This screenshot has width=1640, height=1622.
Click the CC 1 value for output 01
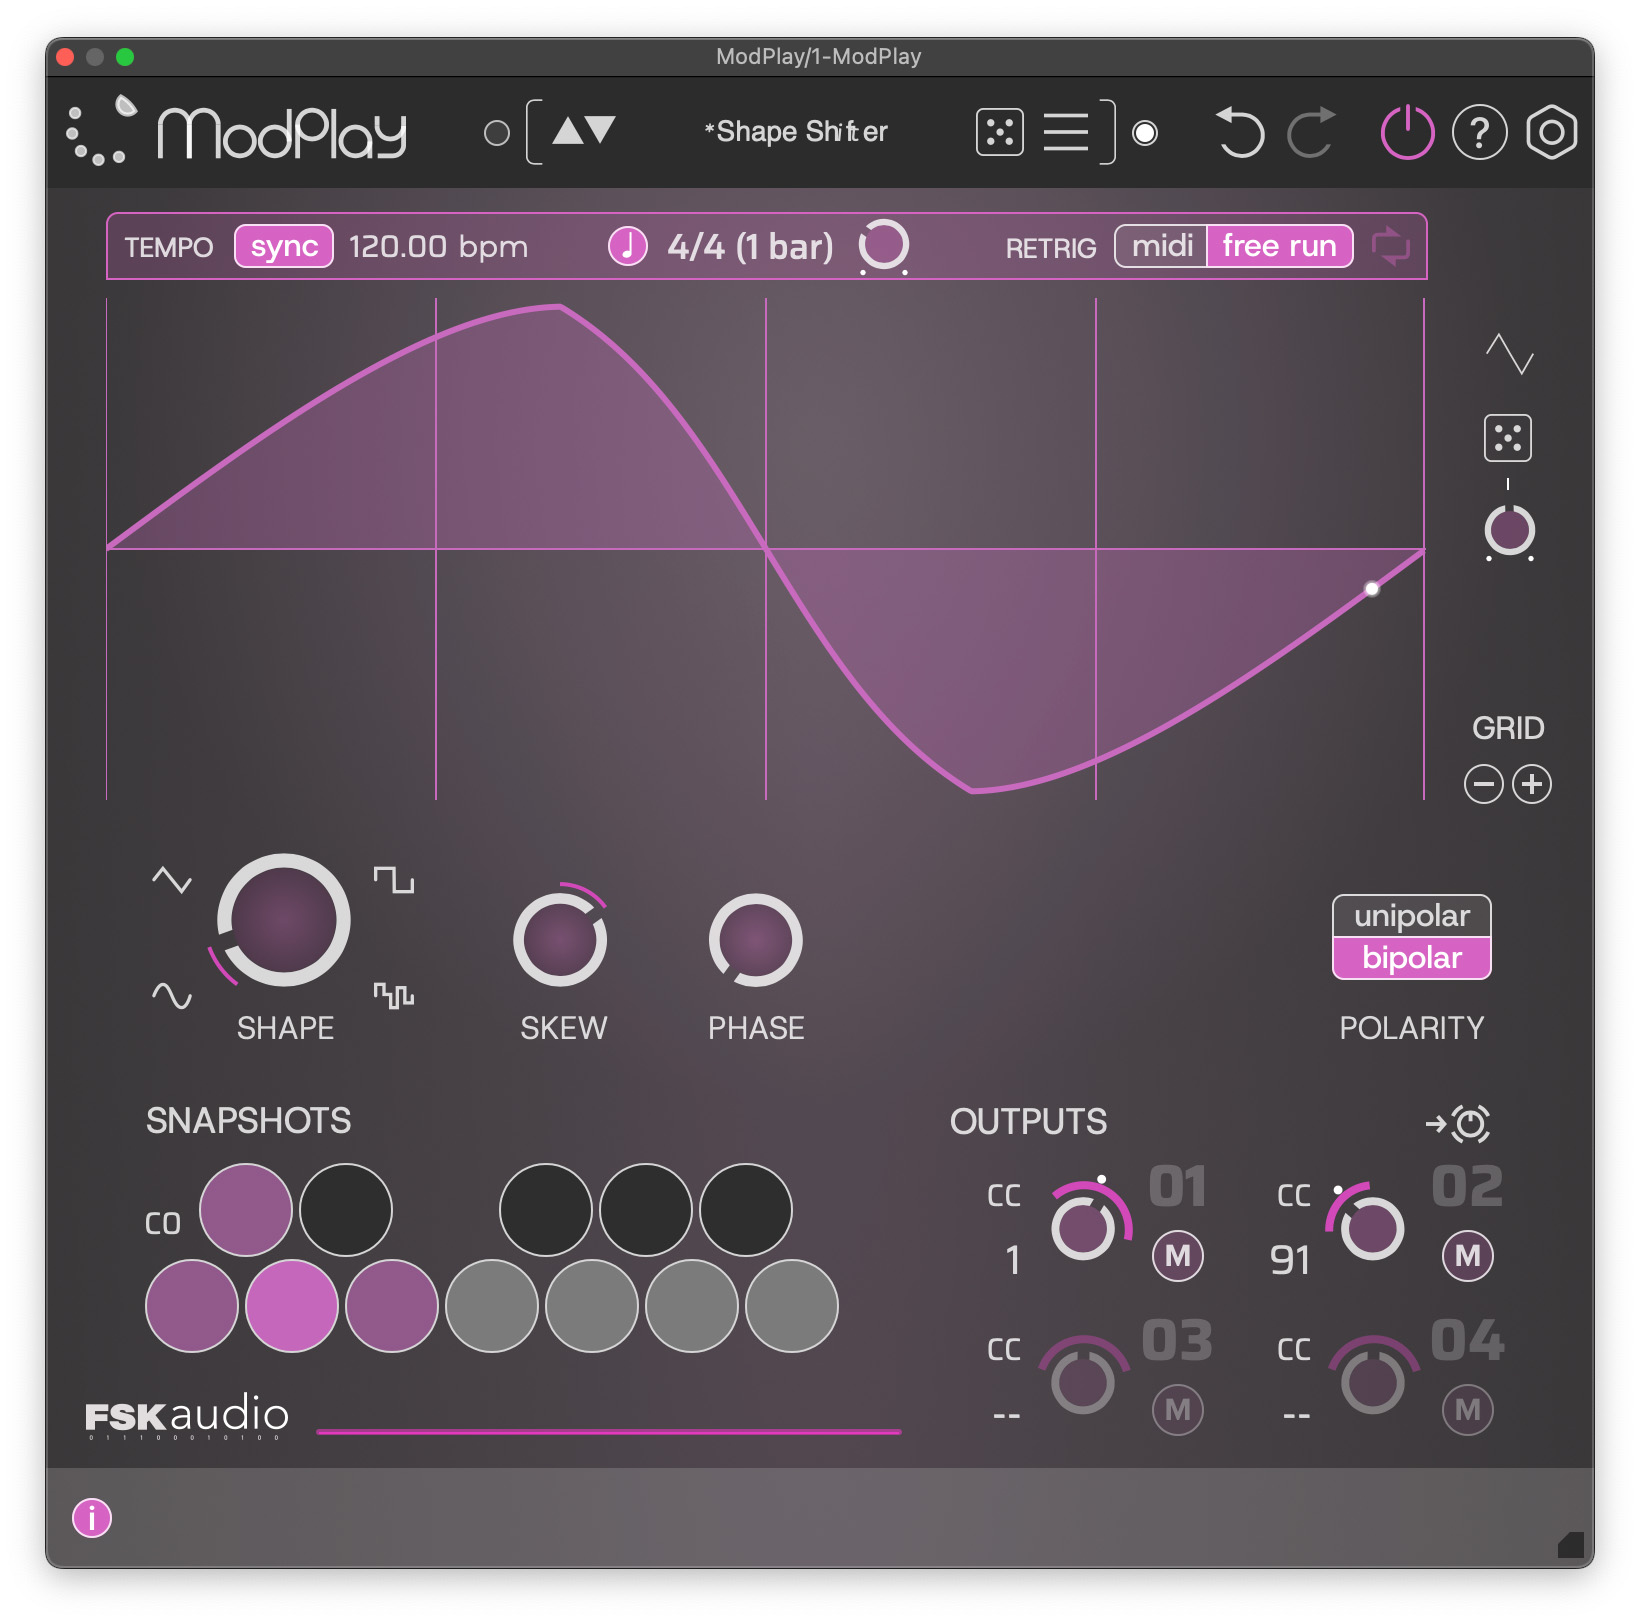1013,1260
